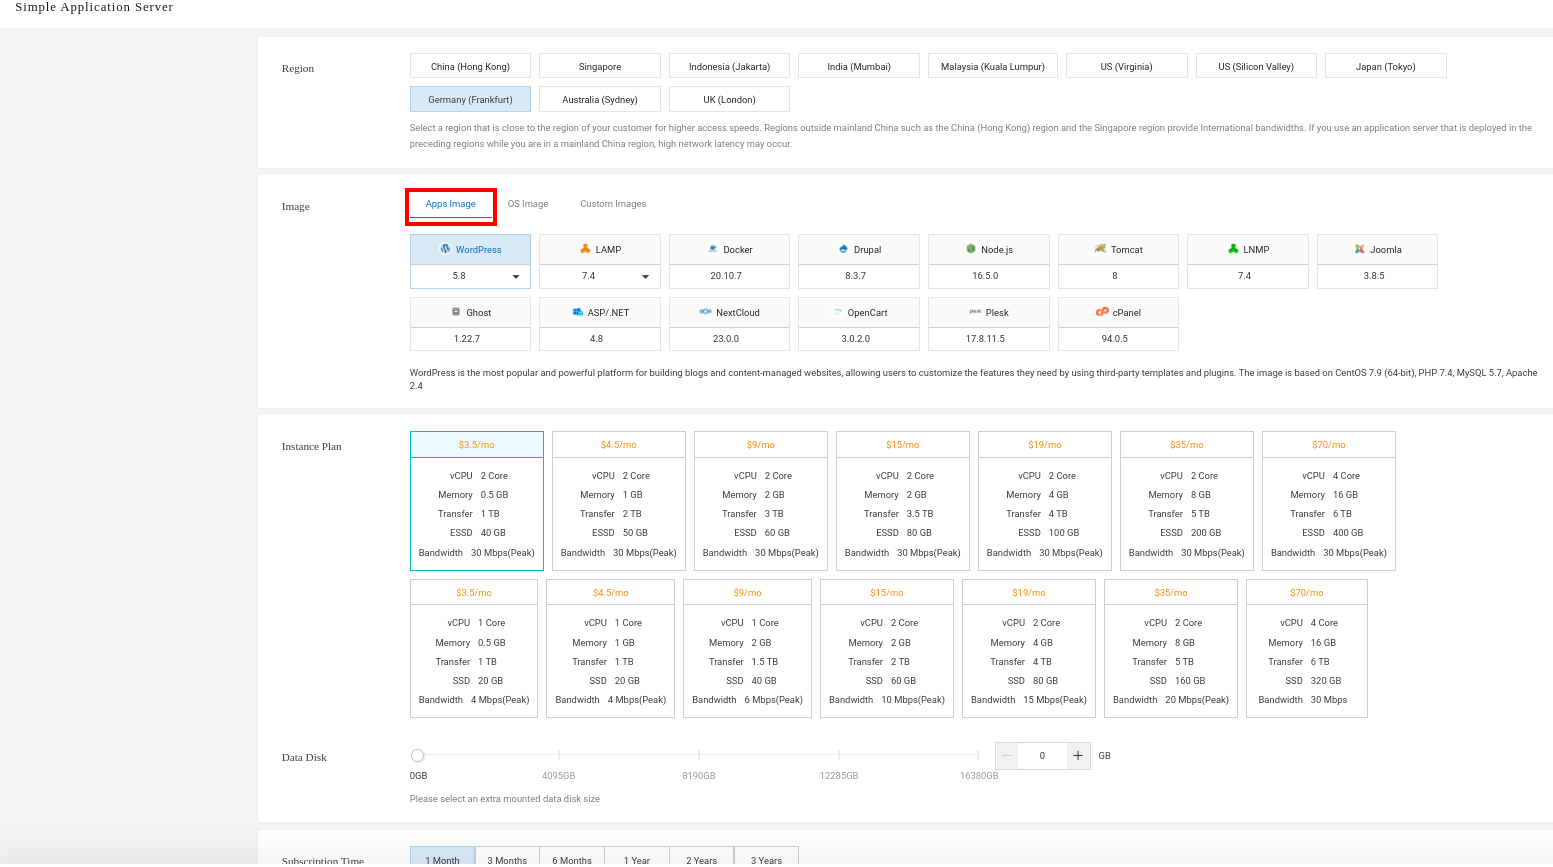Click the Docker version 20.10.7 cell

pyautogui.click(x=729, y=276)
